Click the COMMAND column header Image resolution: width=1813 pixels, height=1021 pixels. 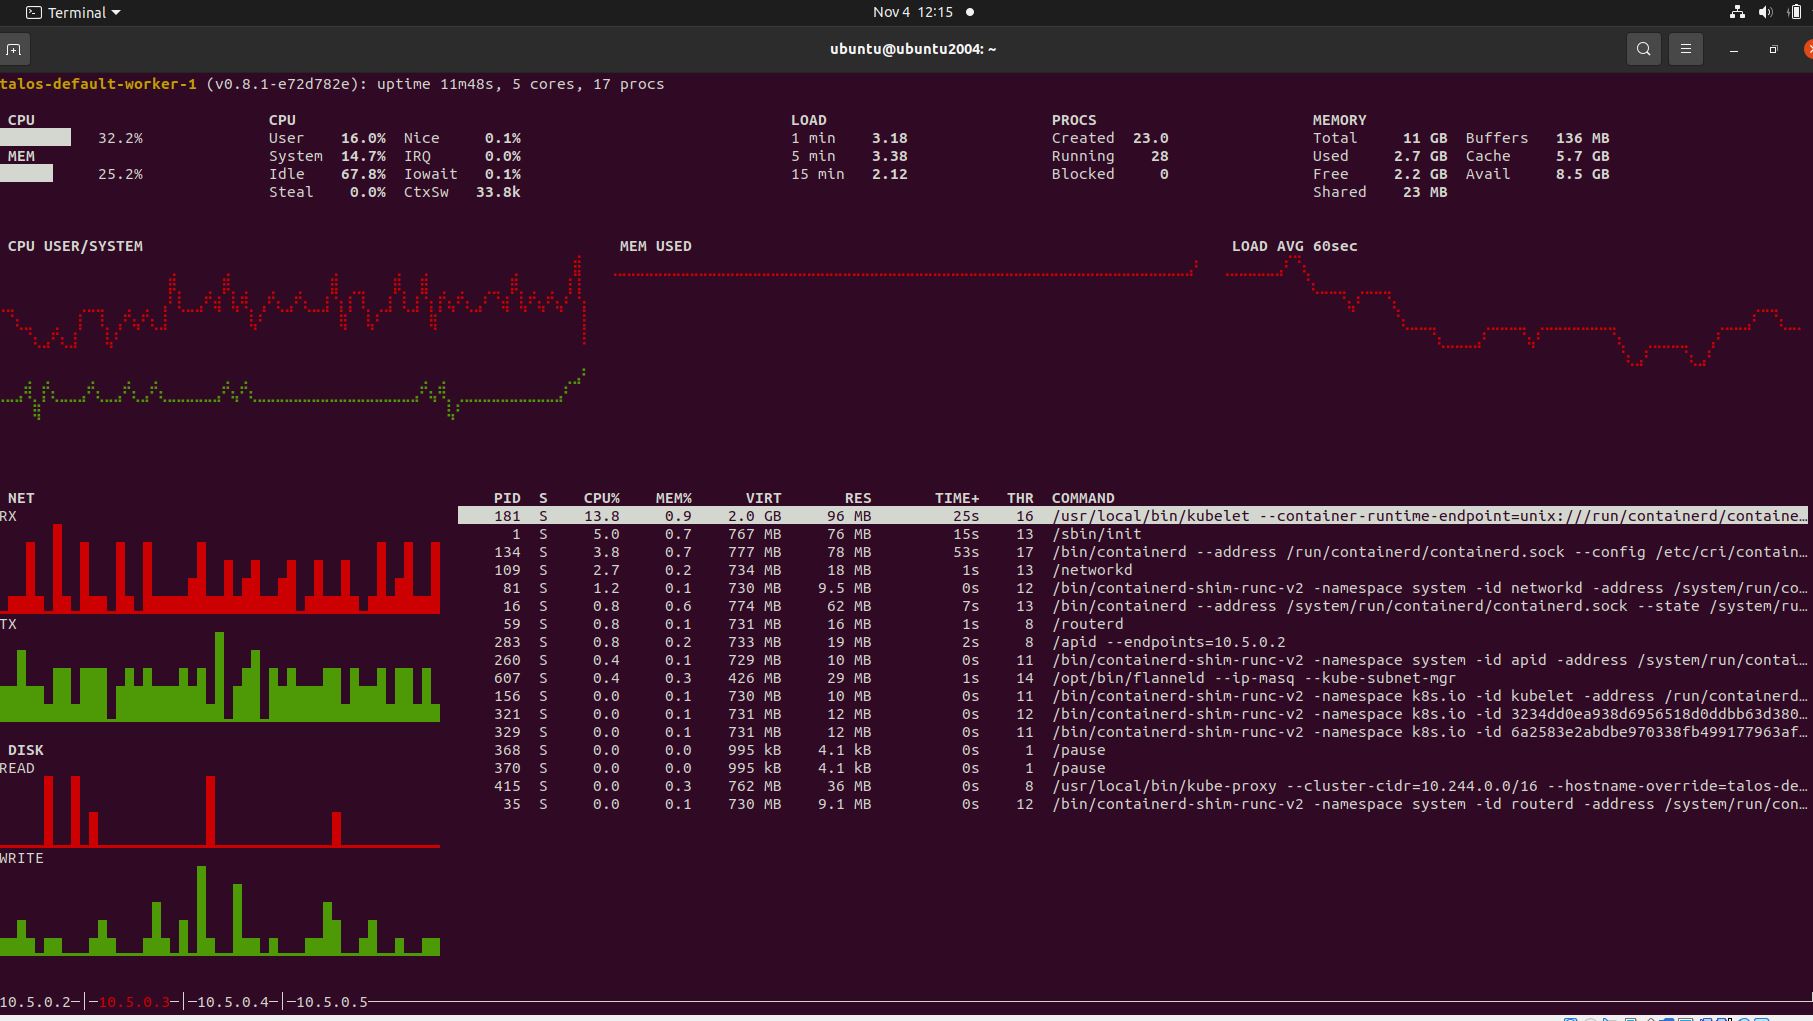click(x=1083, y=498)
